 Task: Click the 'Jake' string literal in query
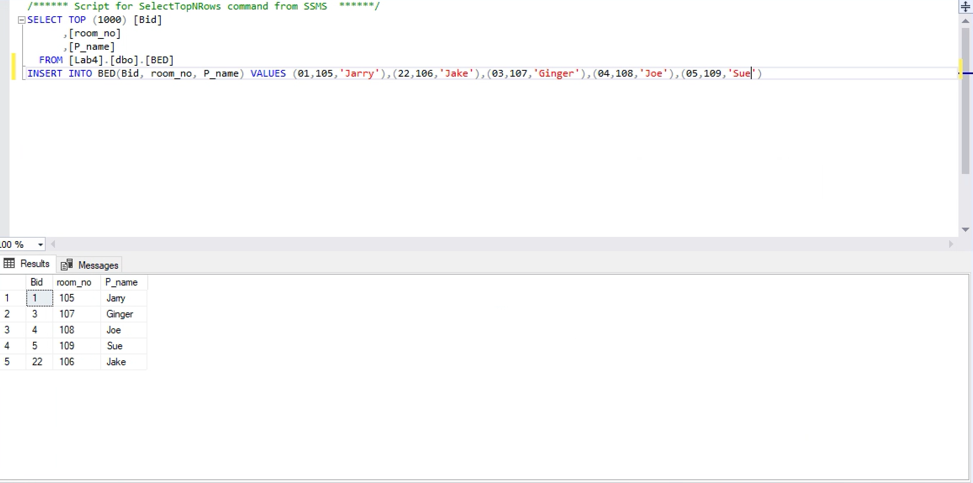(457, 73)
